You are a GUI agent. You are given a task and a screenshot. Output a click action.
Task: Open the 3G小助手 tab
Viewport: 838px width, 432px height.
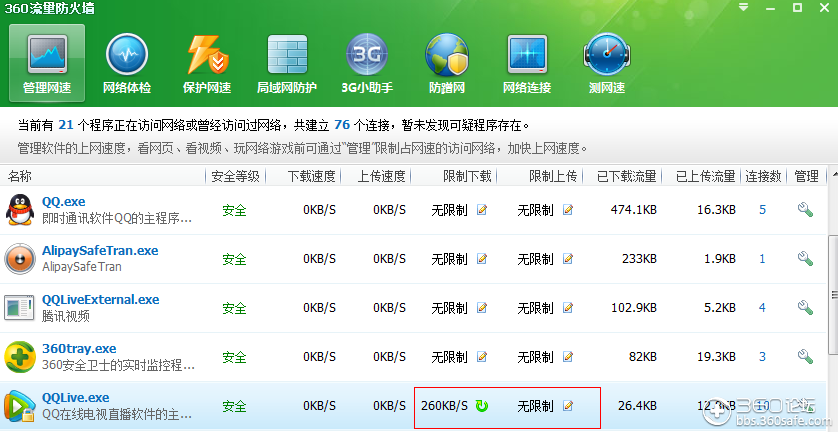367,63
